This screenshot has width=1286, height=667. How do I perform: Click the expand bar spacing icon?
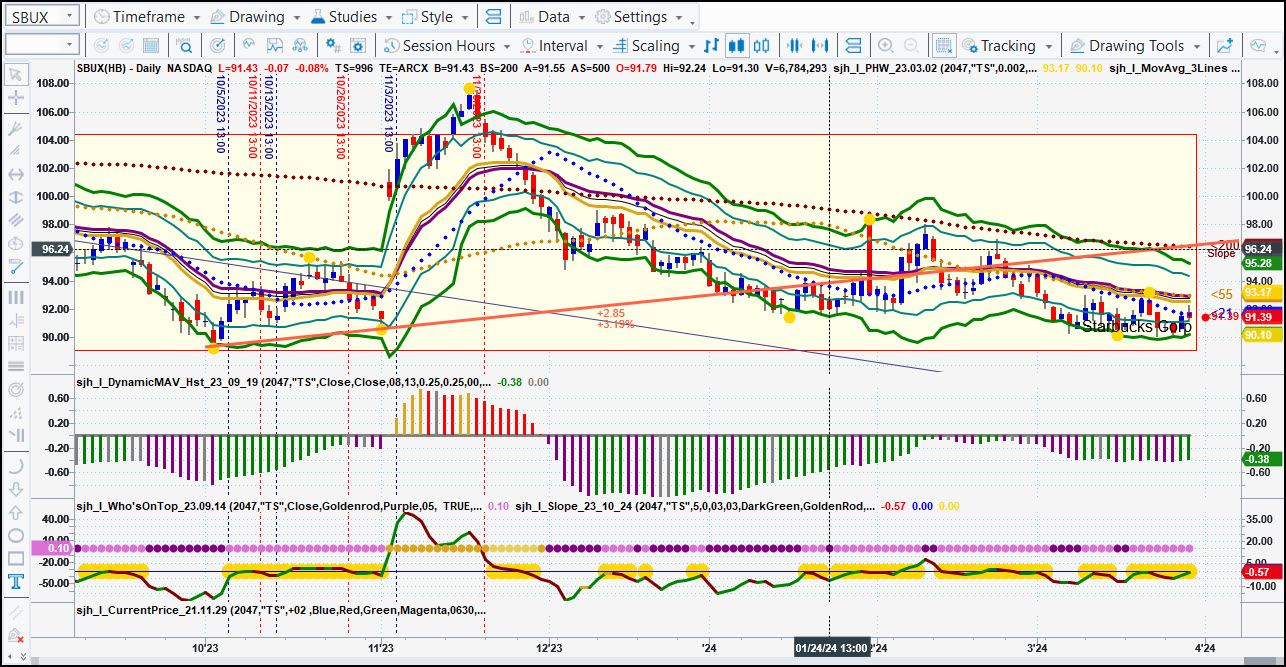(822, 46)
